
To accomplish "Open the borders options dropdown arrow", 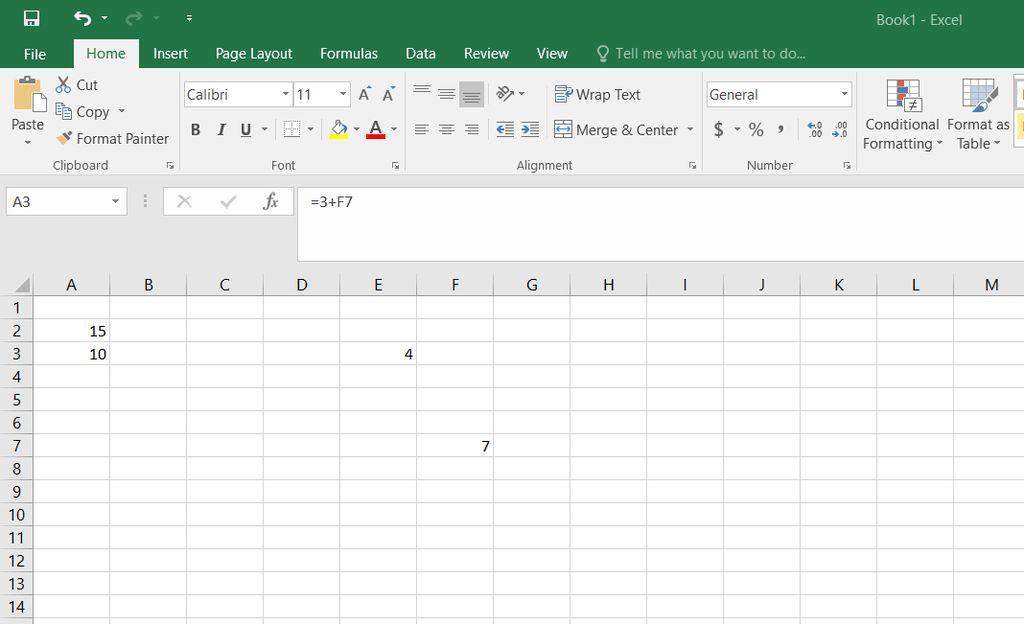I will (310, 129).
